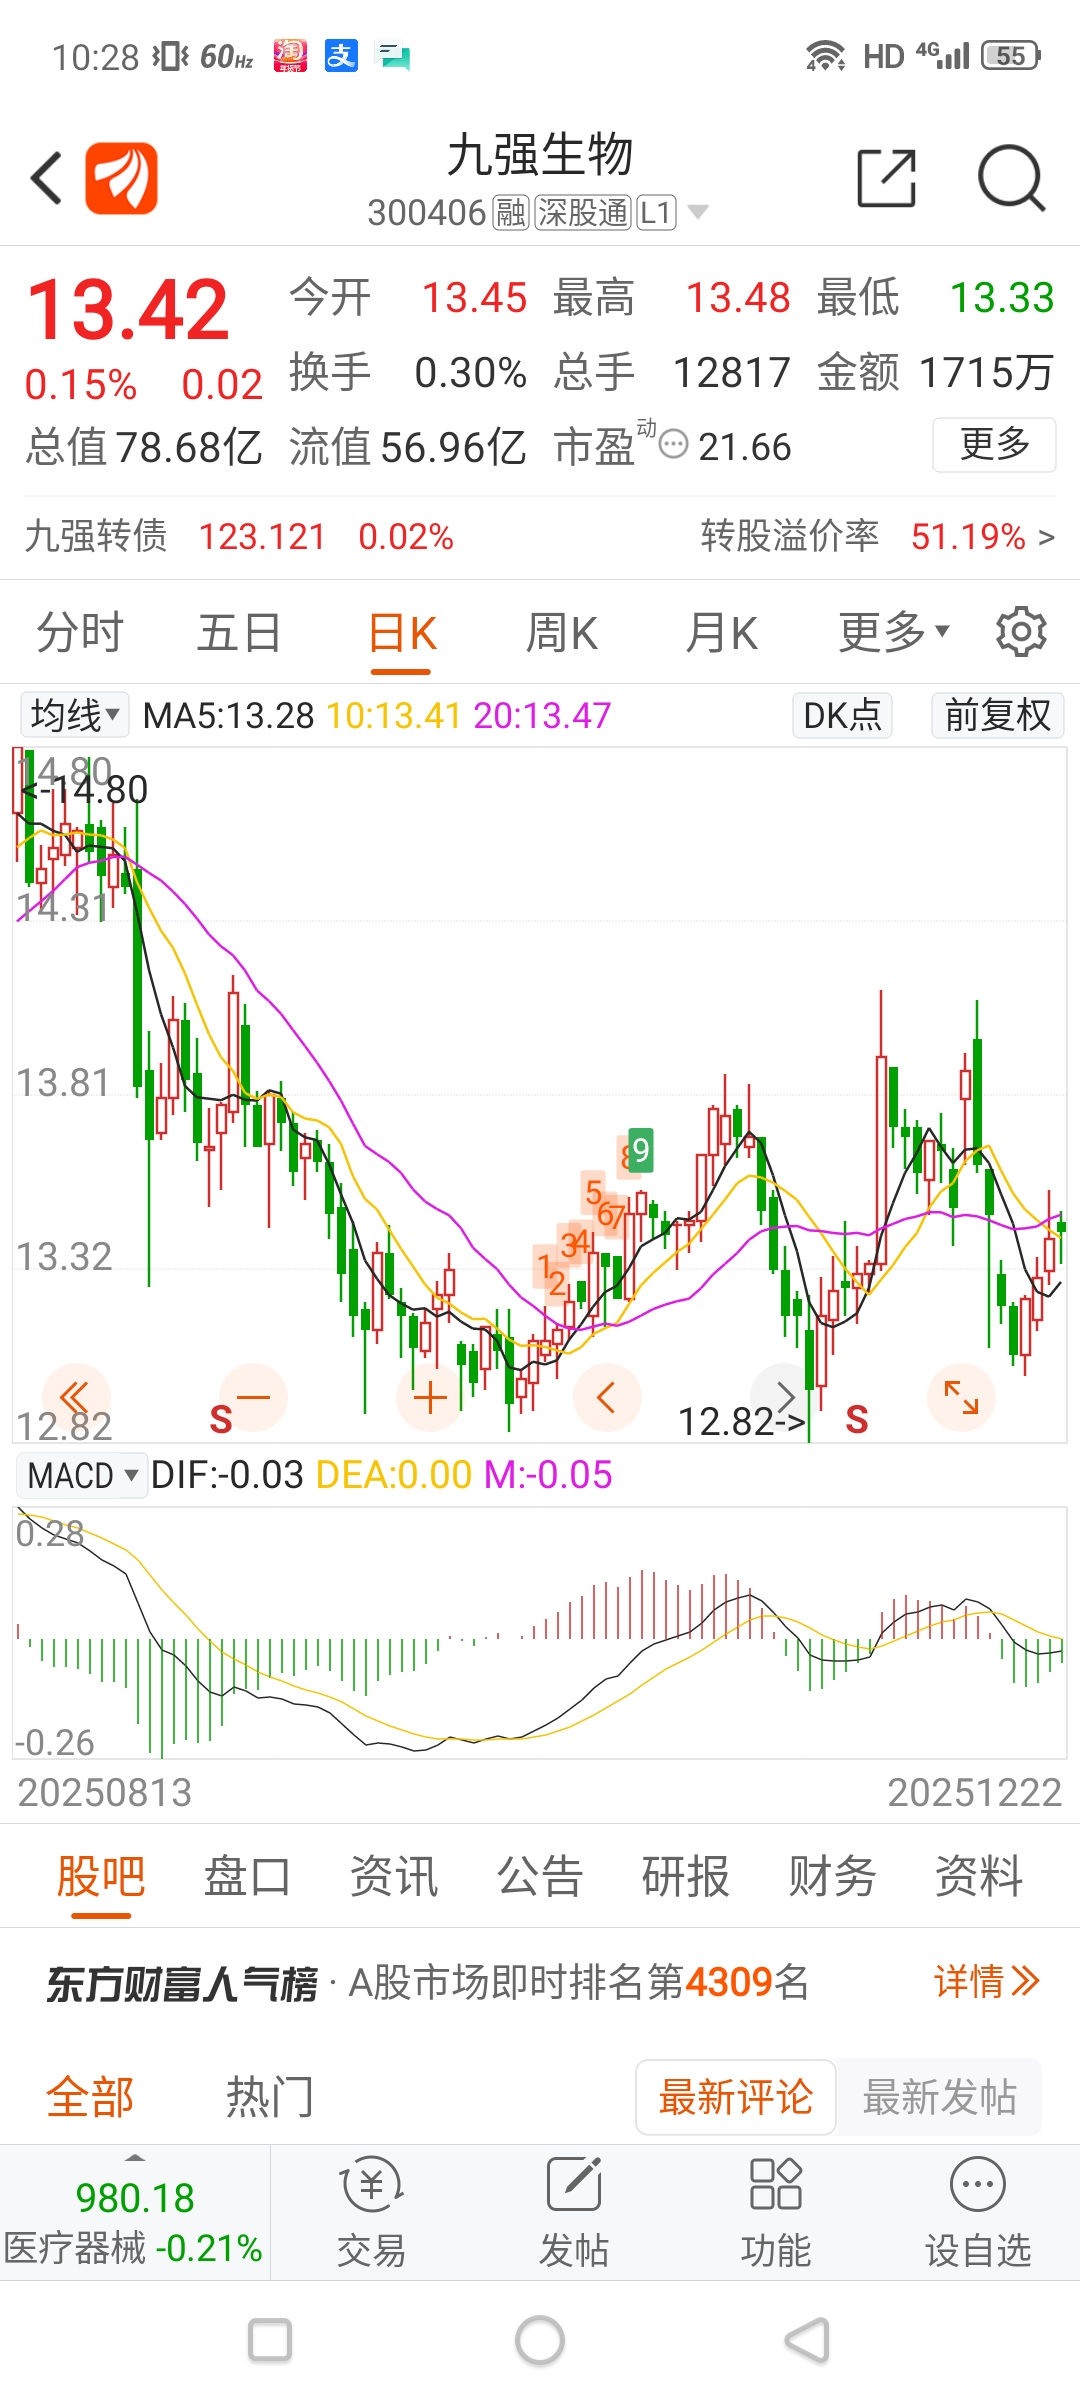Tap left S sell signal marker

click(x=221, y=1419)
